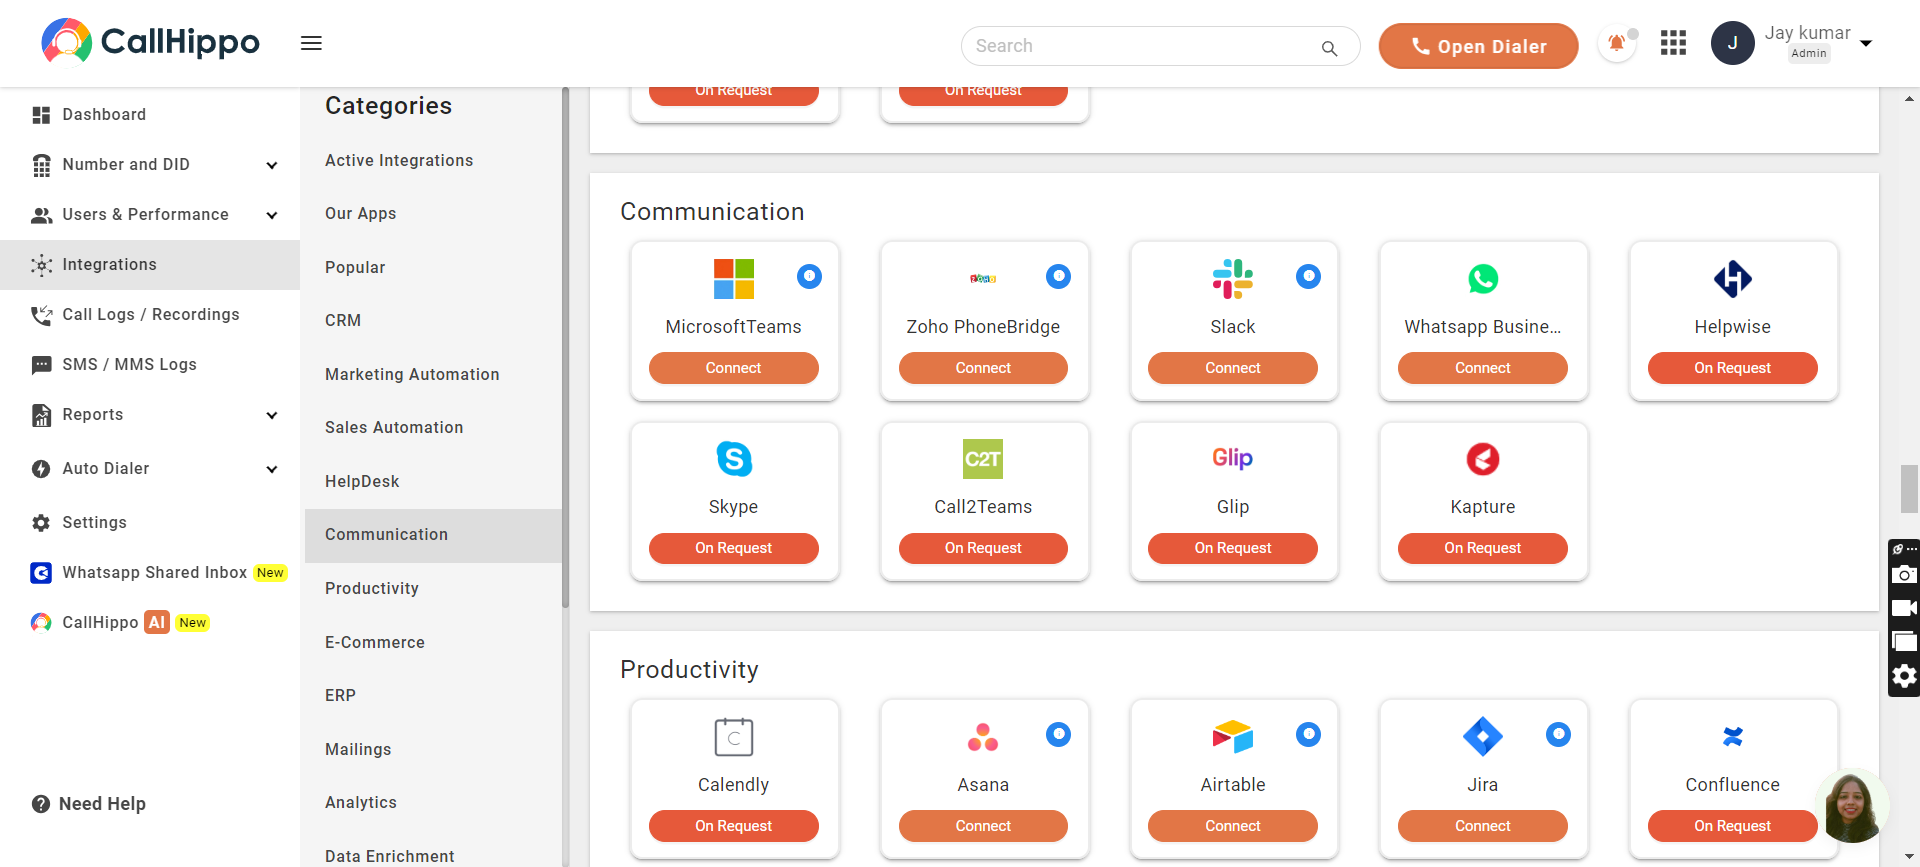
Task: Open Jay kumar account dropdown
Action: (x=1866, y=44)
